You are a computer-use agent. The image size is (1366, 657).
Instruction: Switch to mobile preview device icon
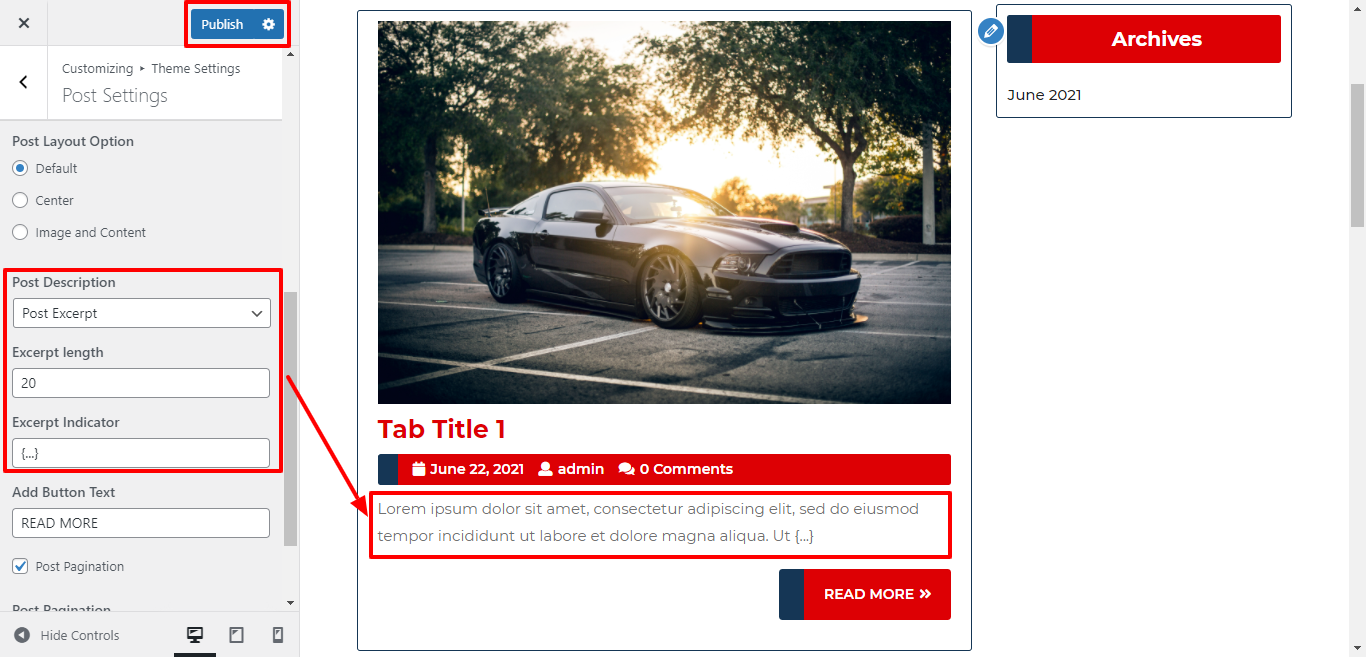(278, 635)
